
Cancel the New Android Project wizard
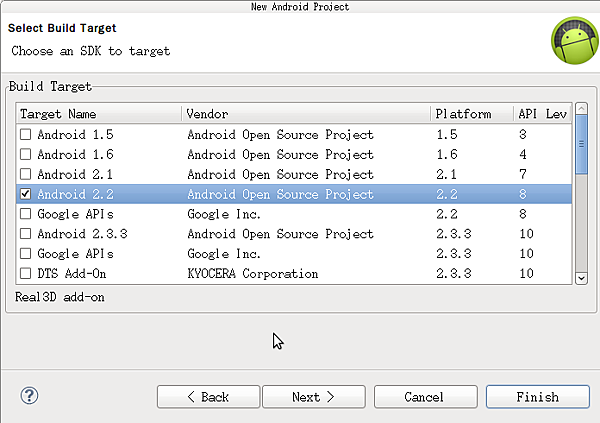(x=426, y=397)
